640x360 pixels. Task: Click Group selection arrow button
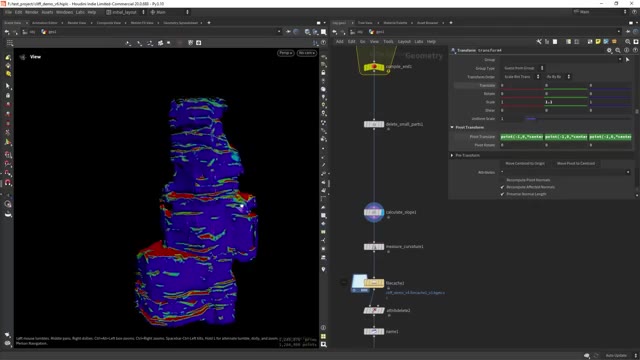[628, 60]
